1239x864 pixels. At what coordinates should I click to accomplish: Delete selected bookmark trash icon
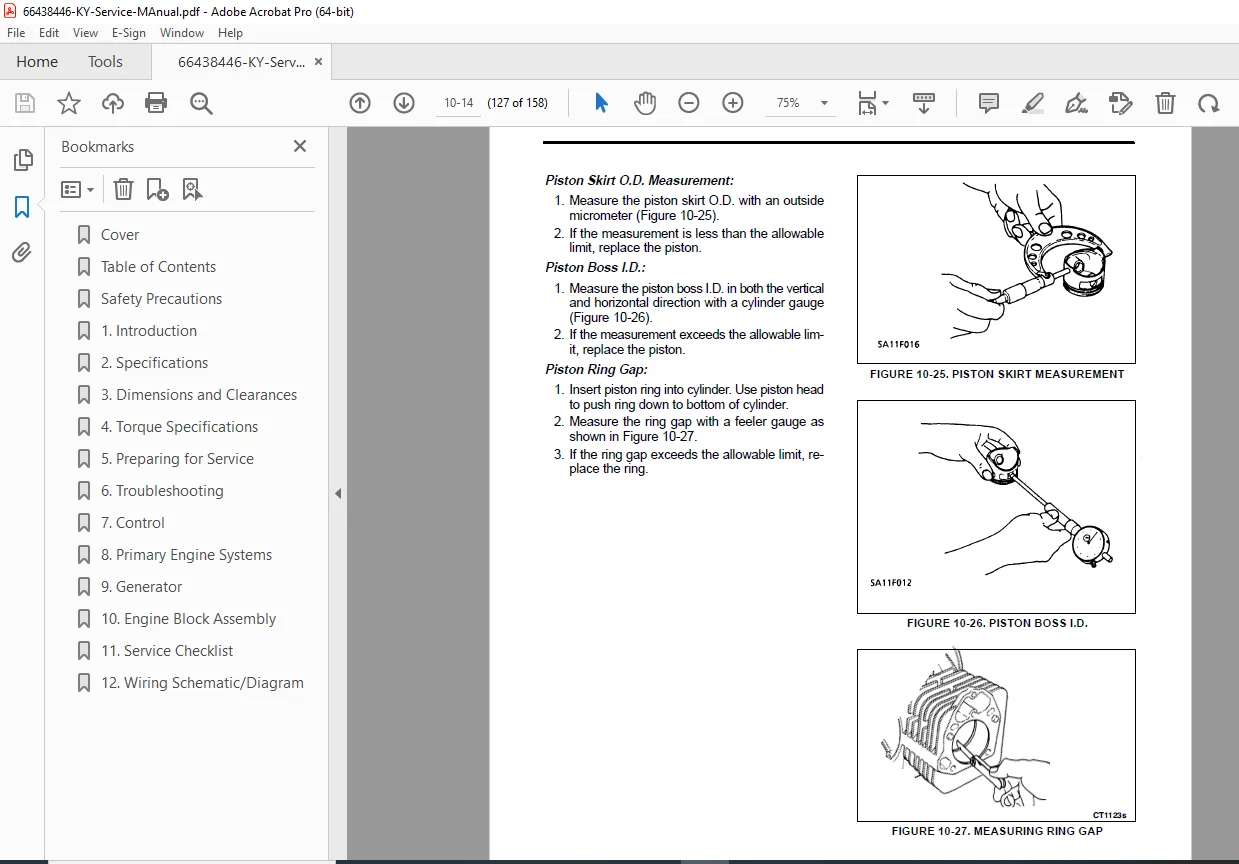point(123,189)
